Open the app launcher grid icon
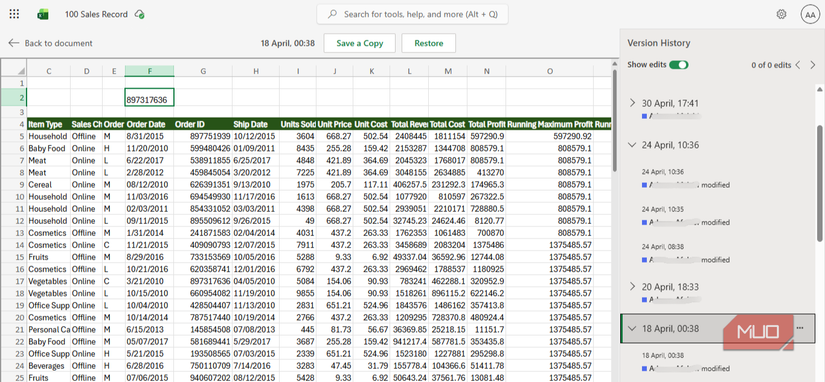 pyautogui.click(x=14, y=14)
